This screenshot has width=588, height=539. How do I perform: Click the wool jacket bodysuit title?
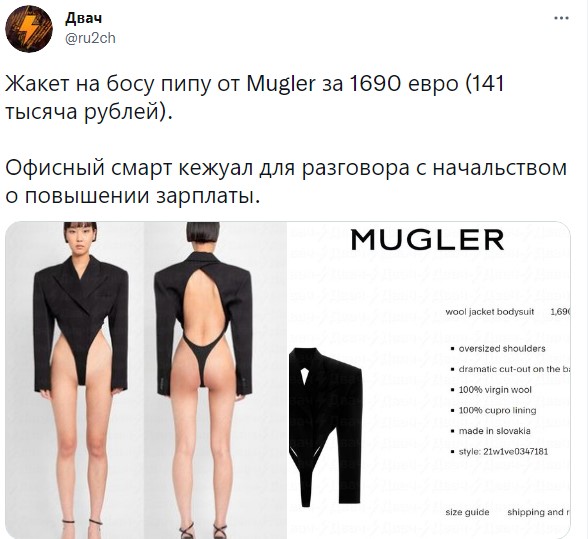[489, 312]
